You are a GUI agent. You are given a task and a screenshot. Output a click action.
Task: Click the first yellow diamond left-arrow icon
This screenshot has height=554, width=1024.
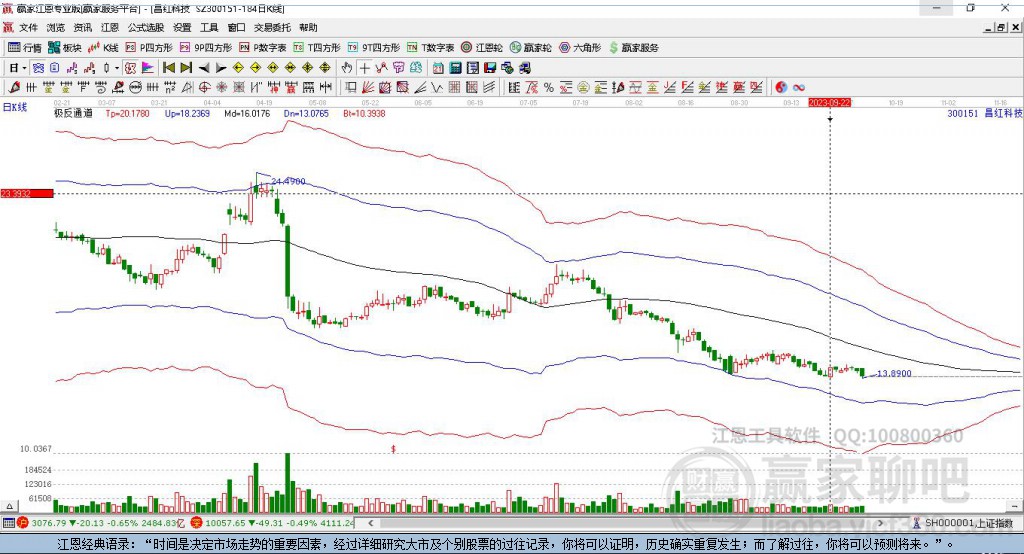[x=238, y=68]
